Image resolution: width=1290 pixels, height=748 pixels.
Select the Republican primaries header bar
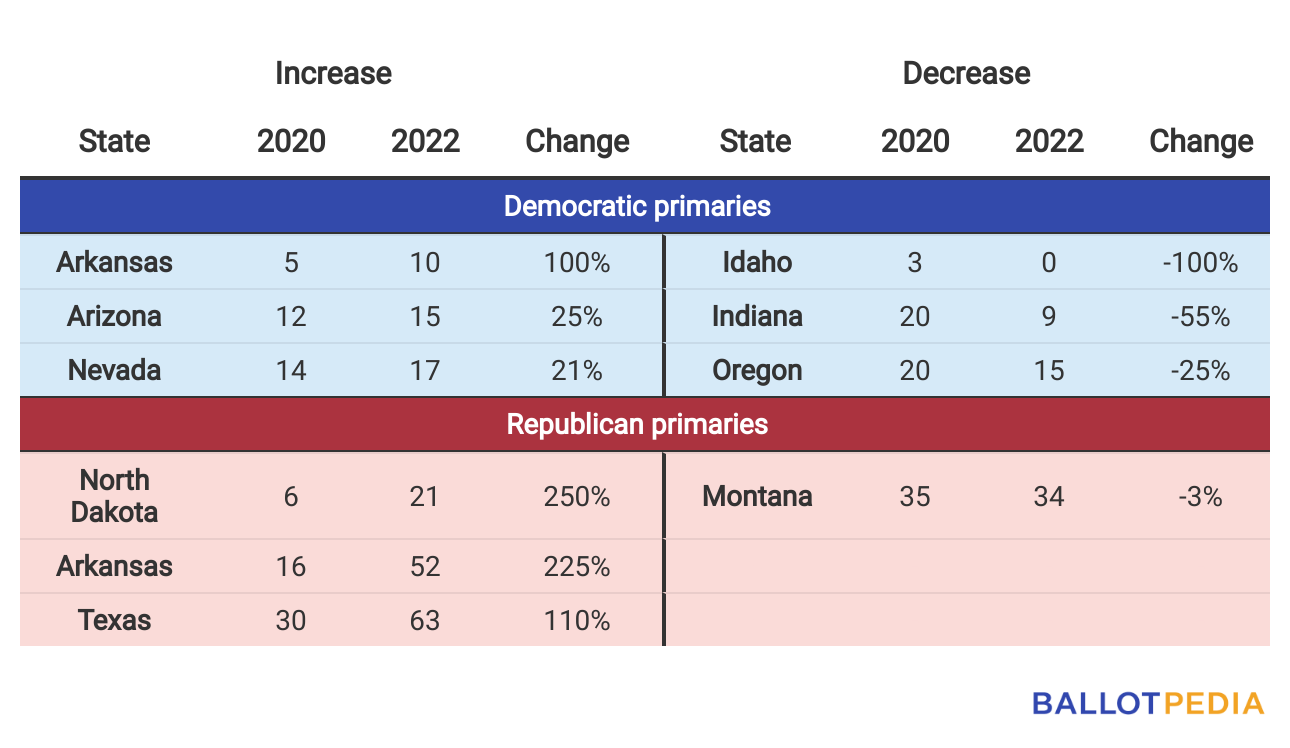pos(645,424)
